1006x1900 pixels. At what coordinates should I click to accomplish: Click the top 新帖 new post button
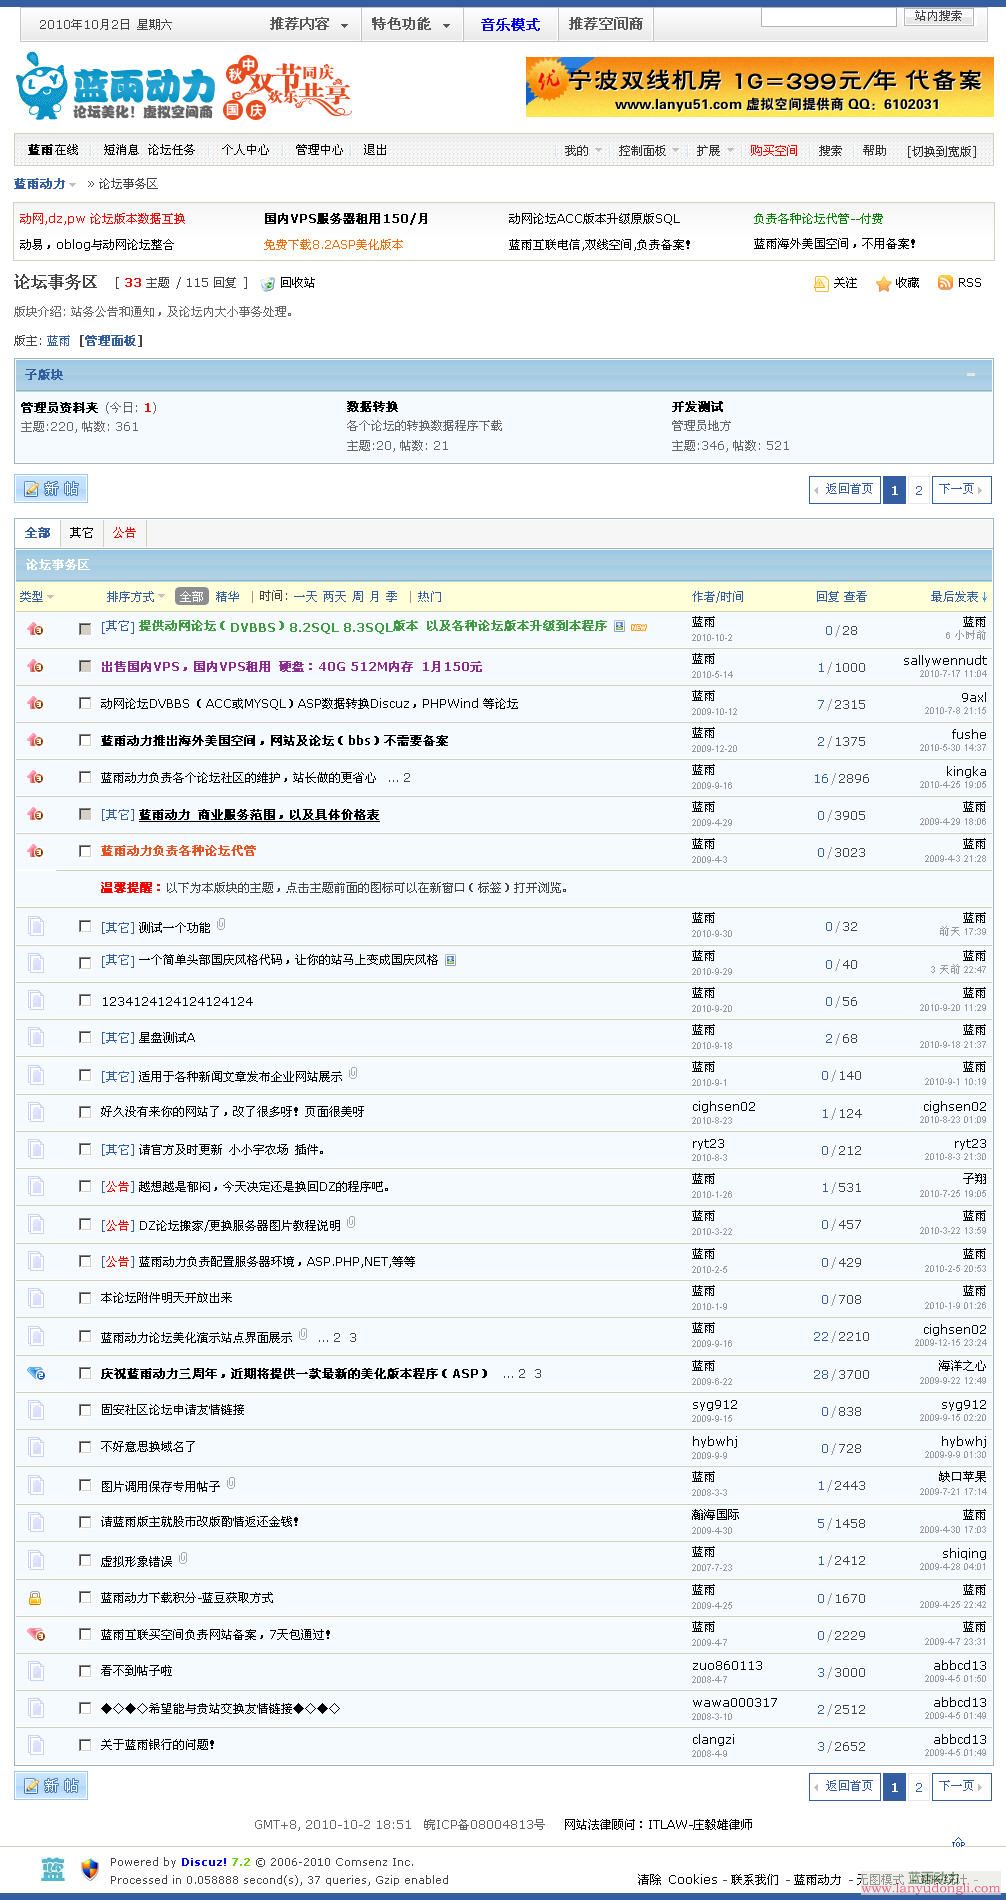(51, 489)
